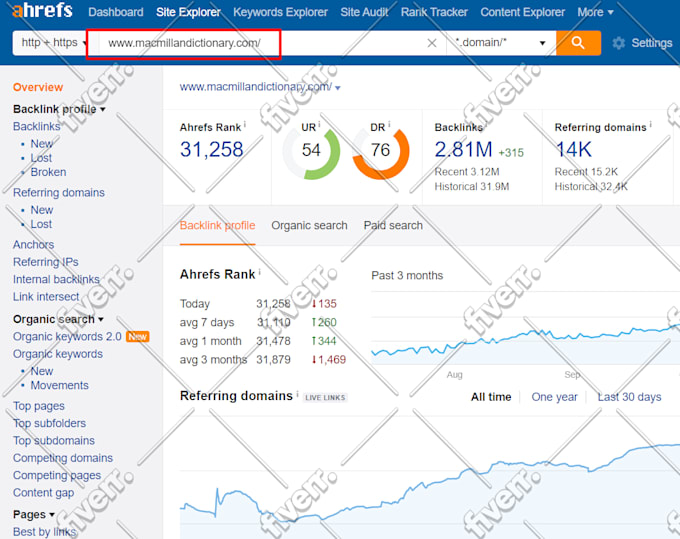The height and width of the screenshot is (539, 680).
Task: Open the Overview sidebar link
Action: pyautogui.click(x=38, y=87)
